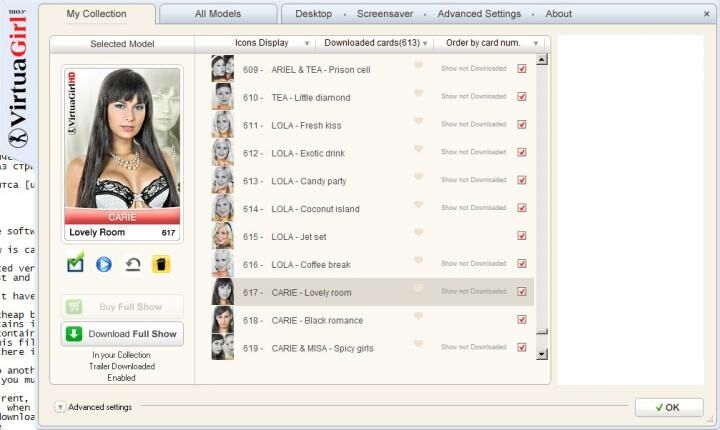Click the favorite heart for 609 ARIEL & TEA
Viewport: 720px width, 430px height.
418,65
